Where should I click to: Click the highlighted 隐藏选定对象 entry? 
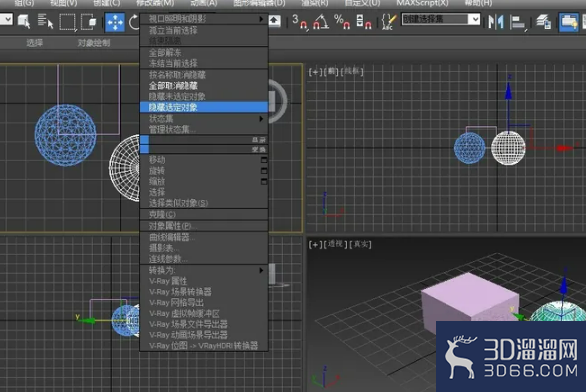click(x=204, y=107)
